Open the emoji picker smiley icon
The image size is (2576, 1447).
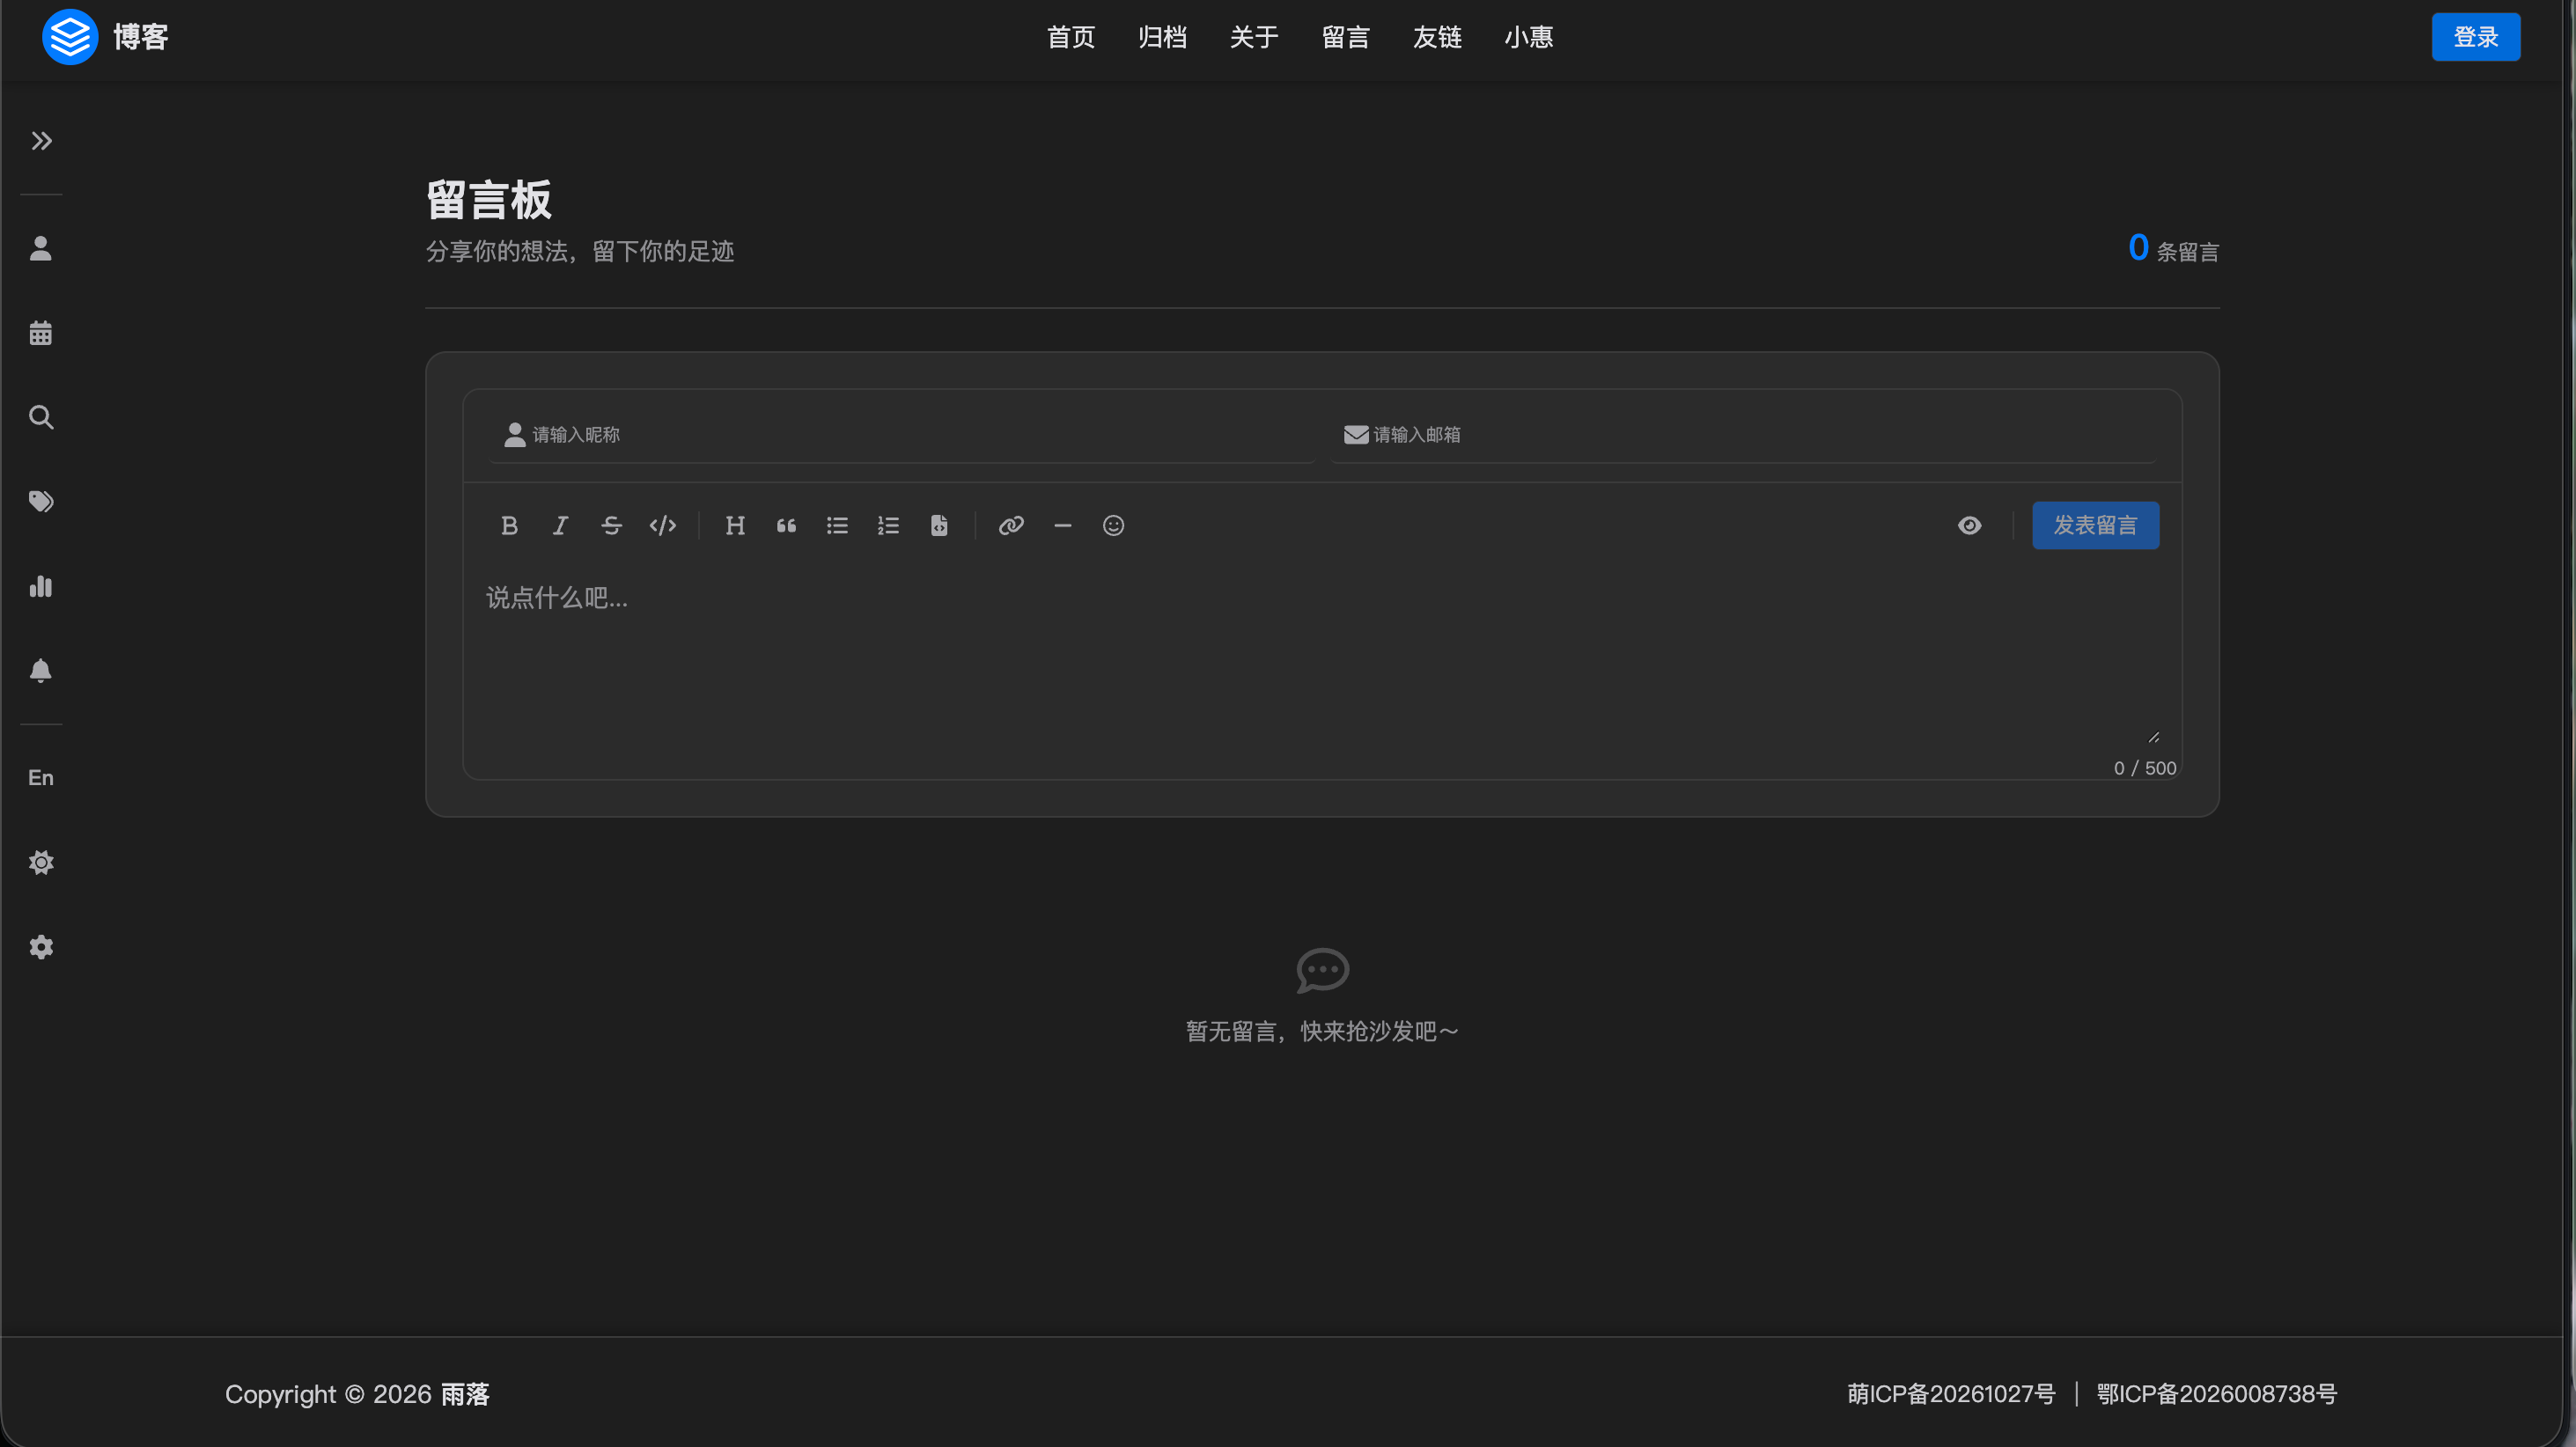(x=1113, y=525)
